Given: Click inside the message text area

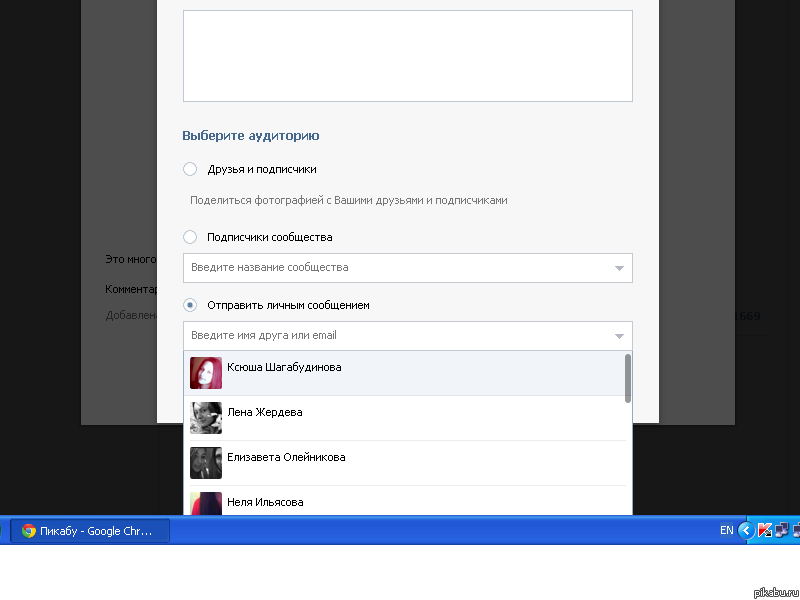Looking at the screenshot, I should coord(407,56).
